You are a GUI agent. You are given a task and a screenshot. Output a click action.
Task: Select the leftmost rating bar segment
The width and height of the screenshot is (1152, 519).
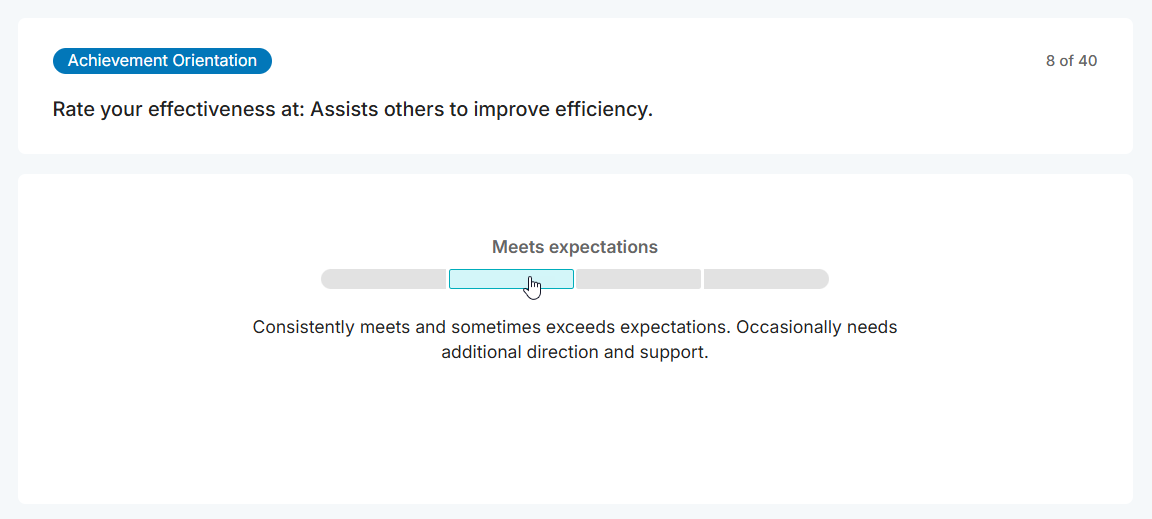tap(383, 279)
